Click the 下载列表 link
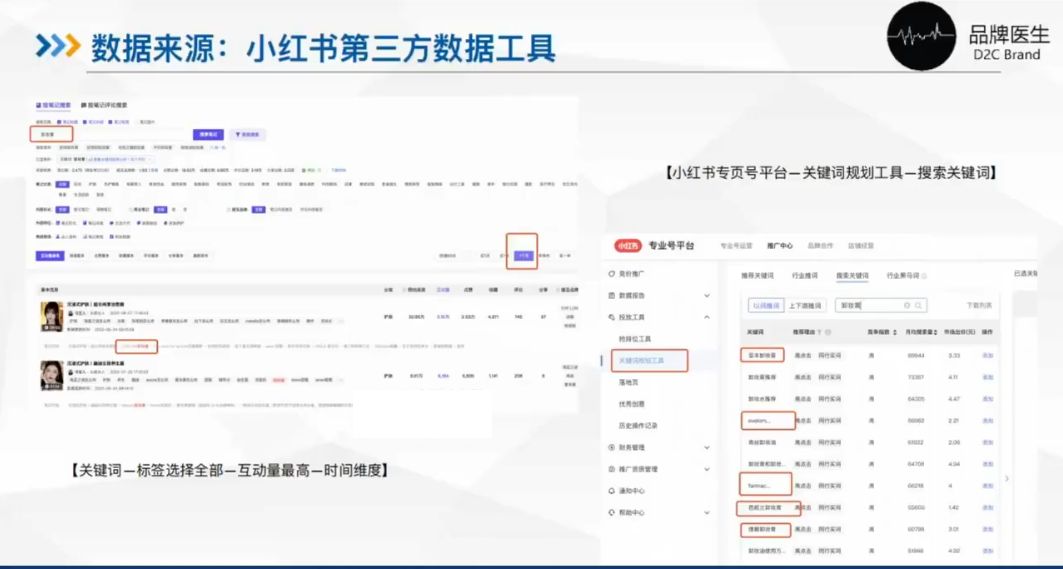 979,306
